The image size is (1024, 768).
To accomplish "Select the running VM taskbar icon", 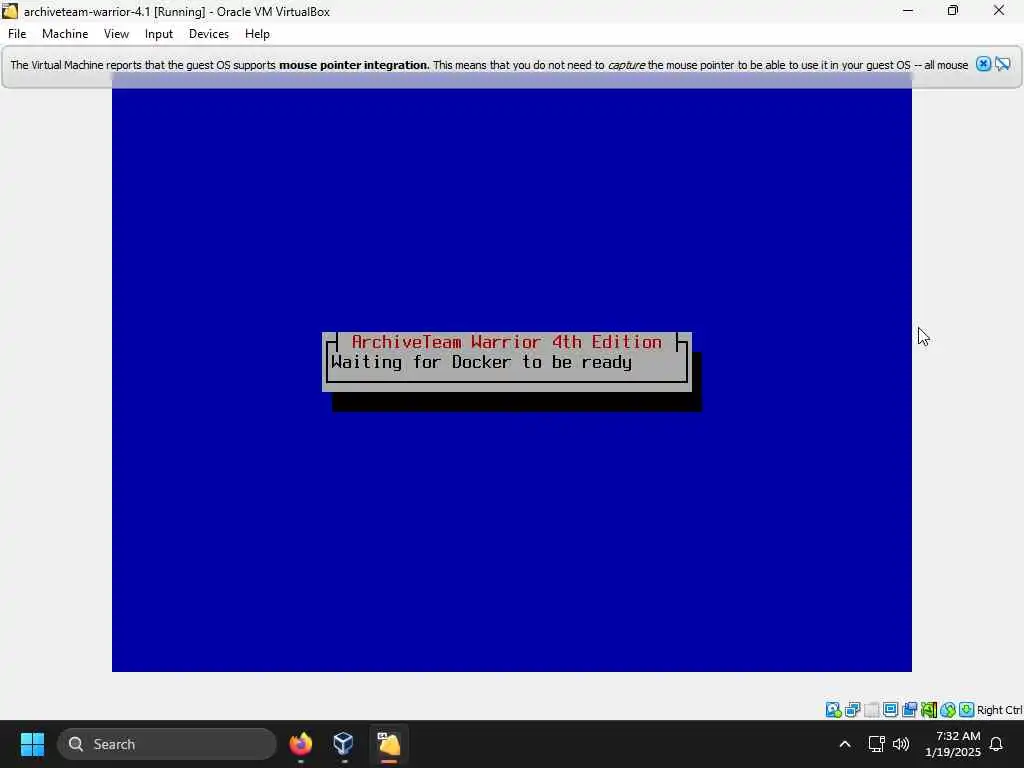I will point(389,744).
